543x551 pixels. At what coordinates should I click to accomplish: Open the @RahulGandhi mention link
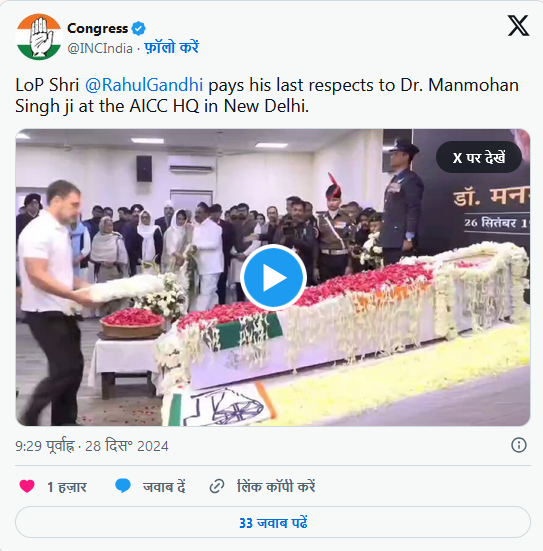pos(144,85)
